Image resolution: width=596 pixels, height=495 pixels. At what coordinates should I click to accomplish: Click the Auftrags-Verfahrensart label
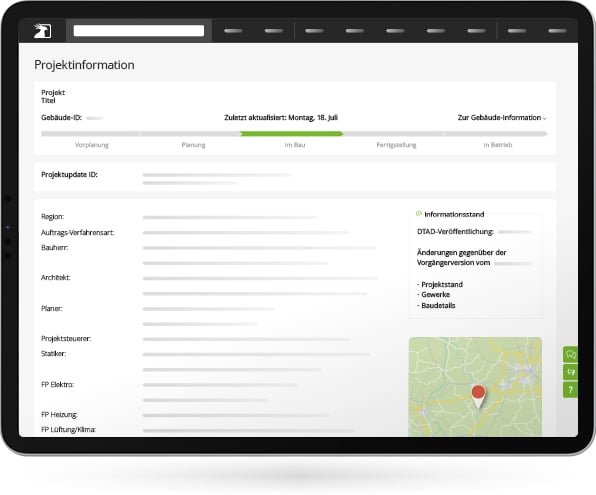(78, 232)
